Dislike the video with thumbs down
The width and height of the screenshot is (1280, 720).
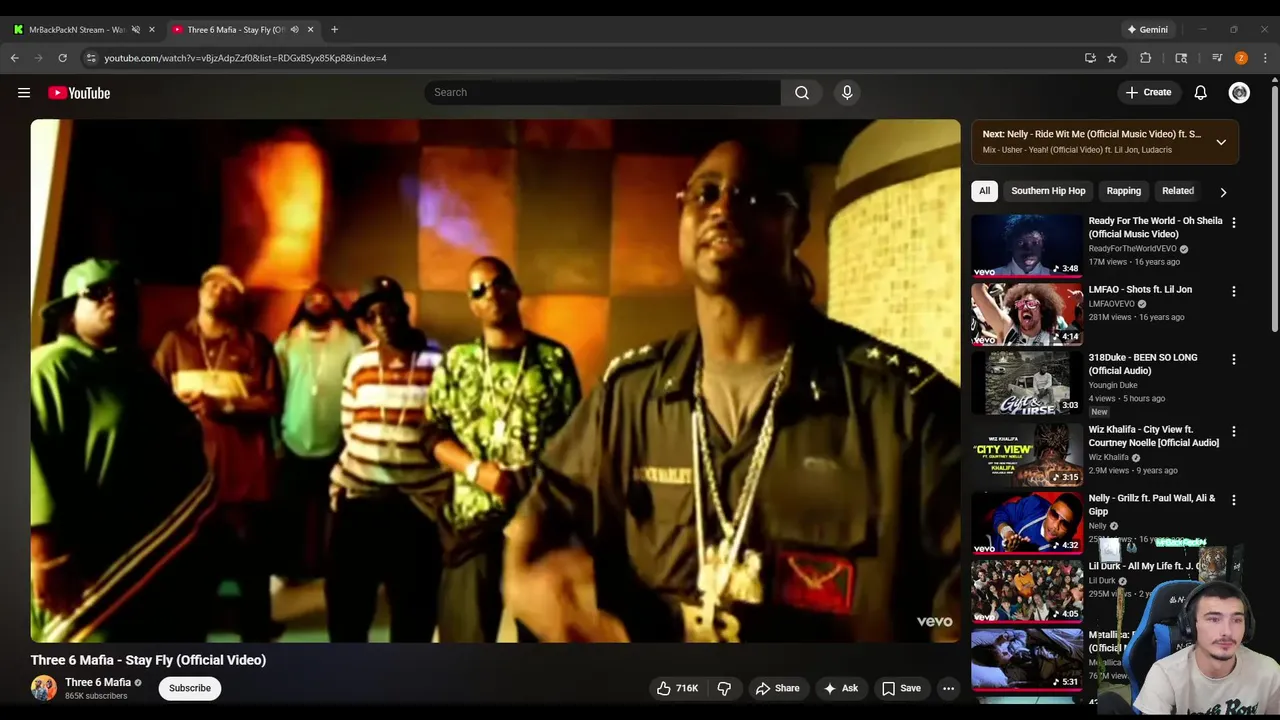(x=724, y=688)
